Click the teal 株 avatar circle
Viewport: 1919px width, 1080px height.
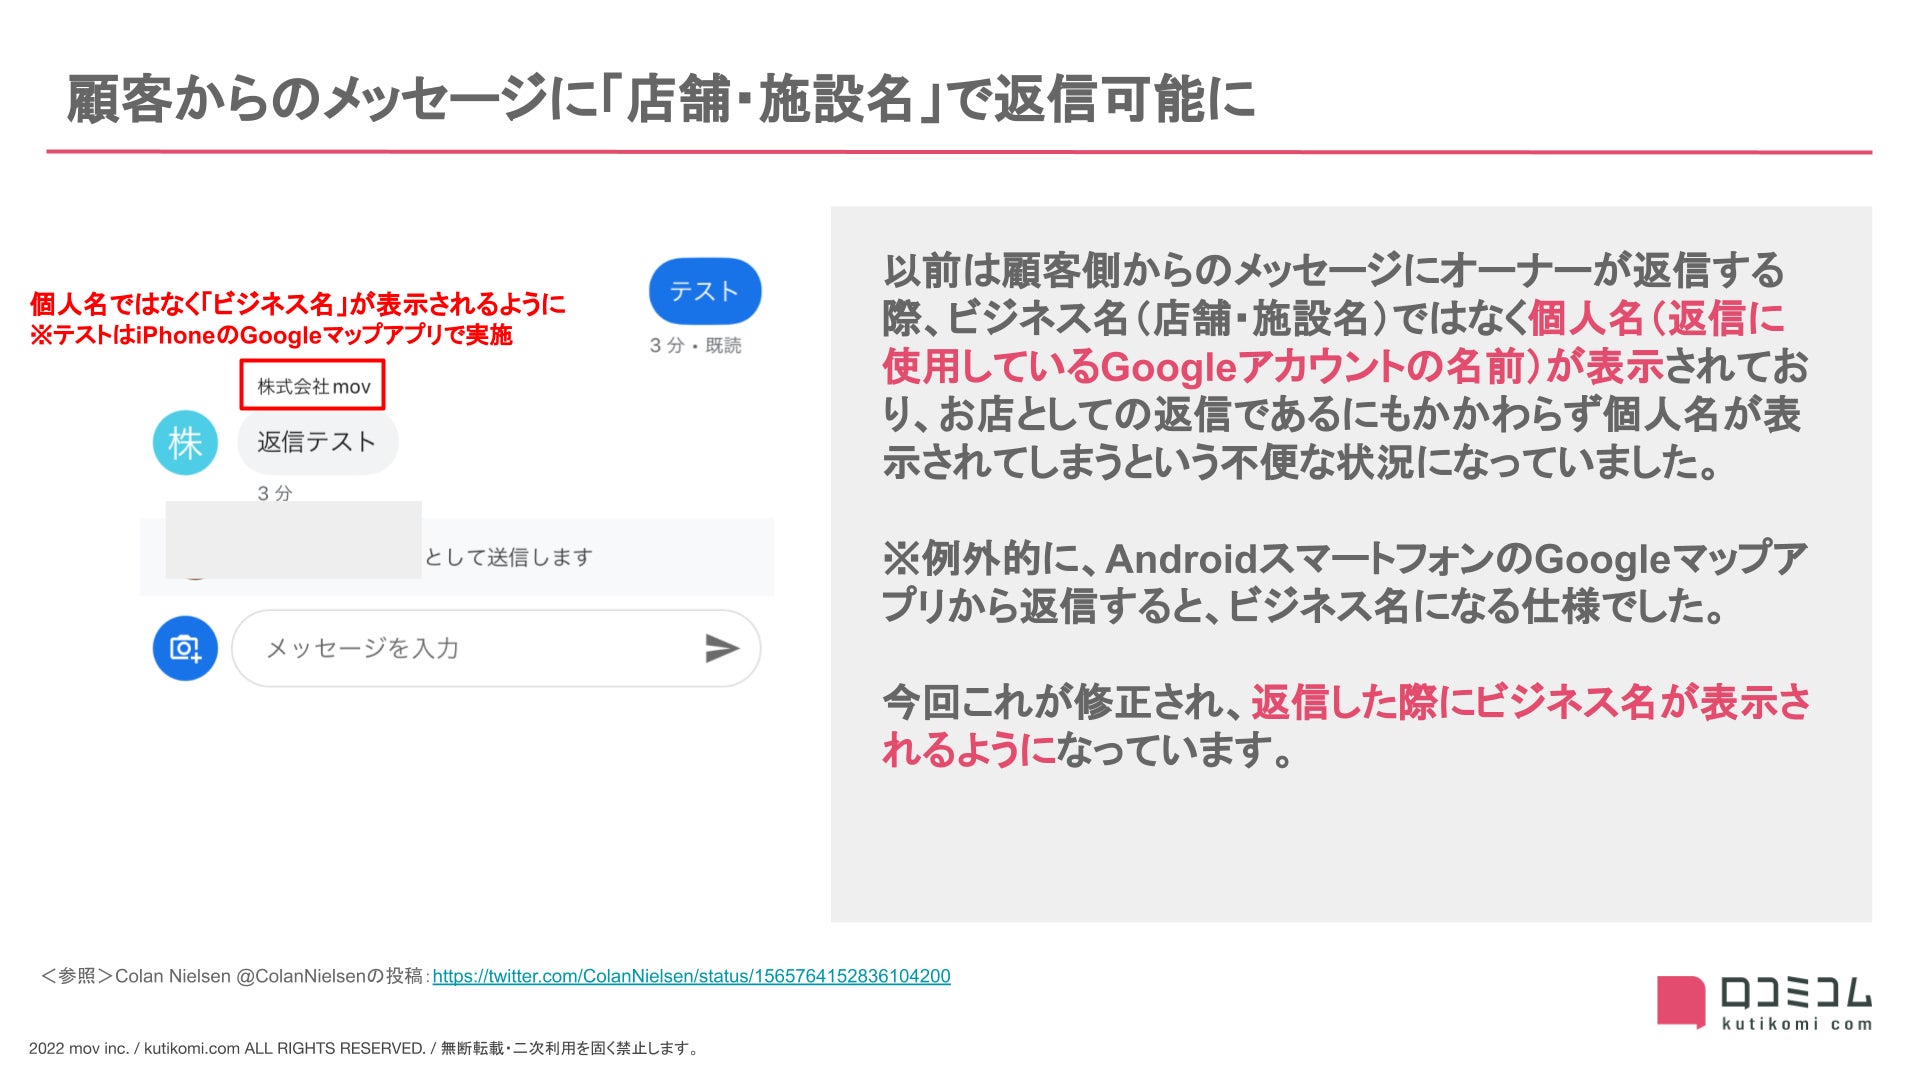[x=185, y=443]
